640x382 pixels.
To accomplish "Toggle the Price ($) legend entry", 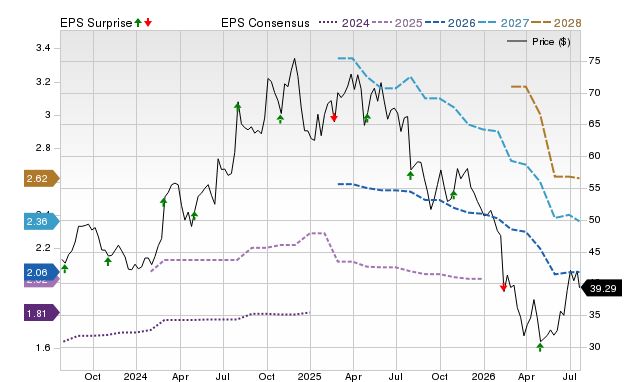I will [539, 42].
